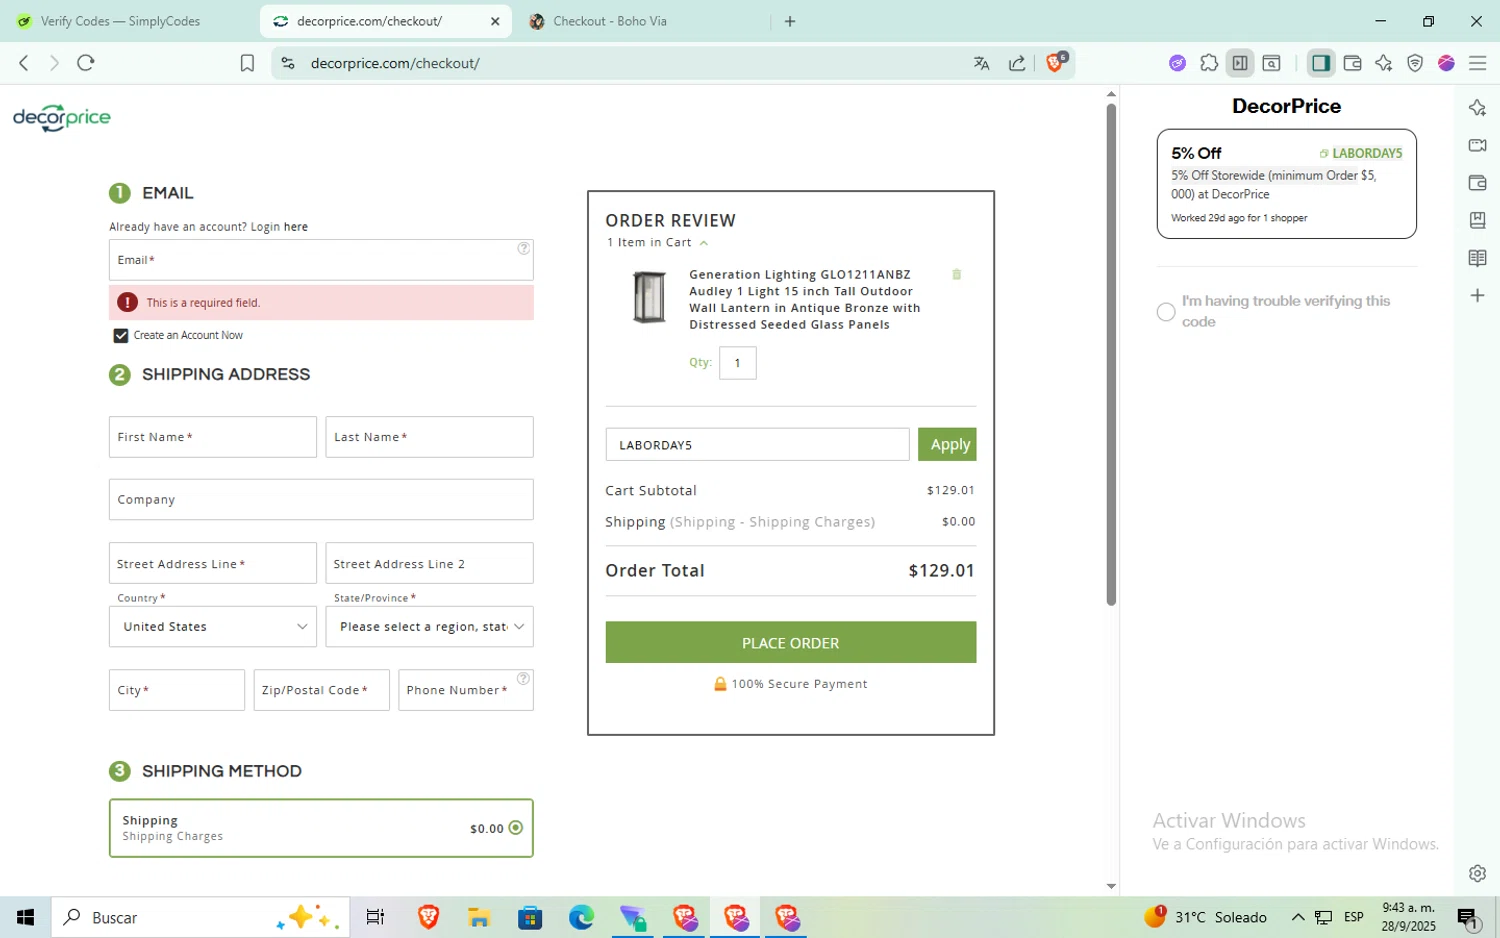This screenshot has height=938, width=1500.
Task: Open the Brave icon in the Windows taskbar
Action: pyautogui.click(x=428, y=917)
